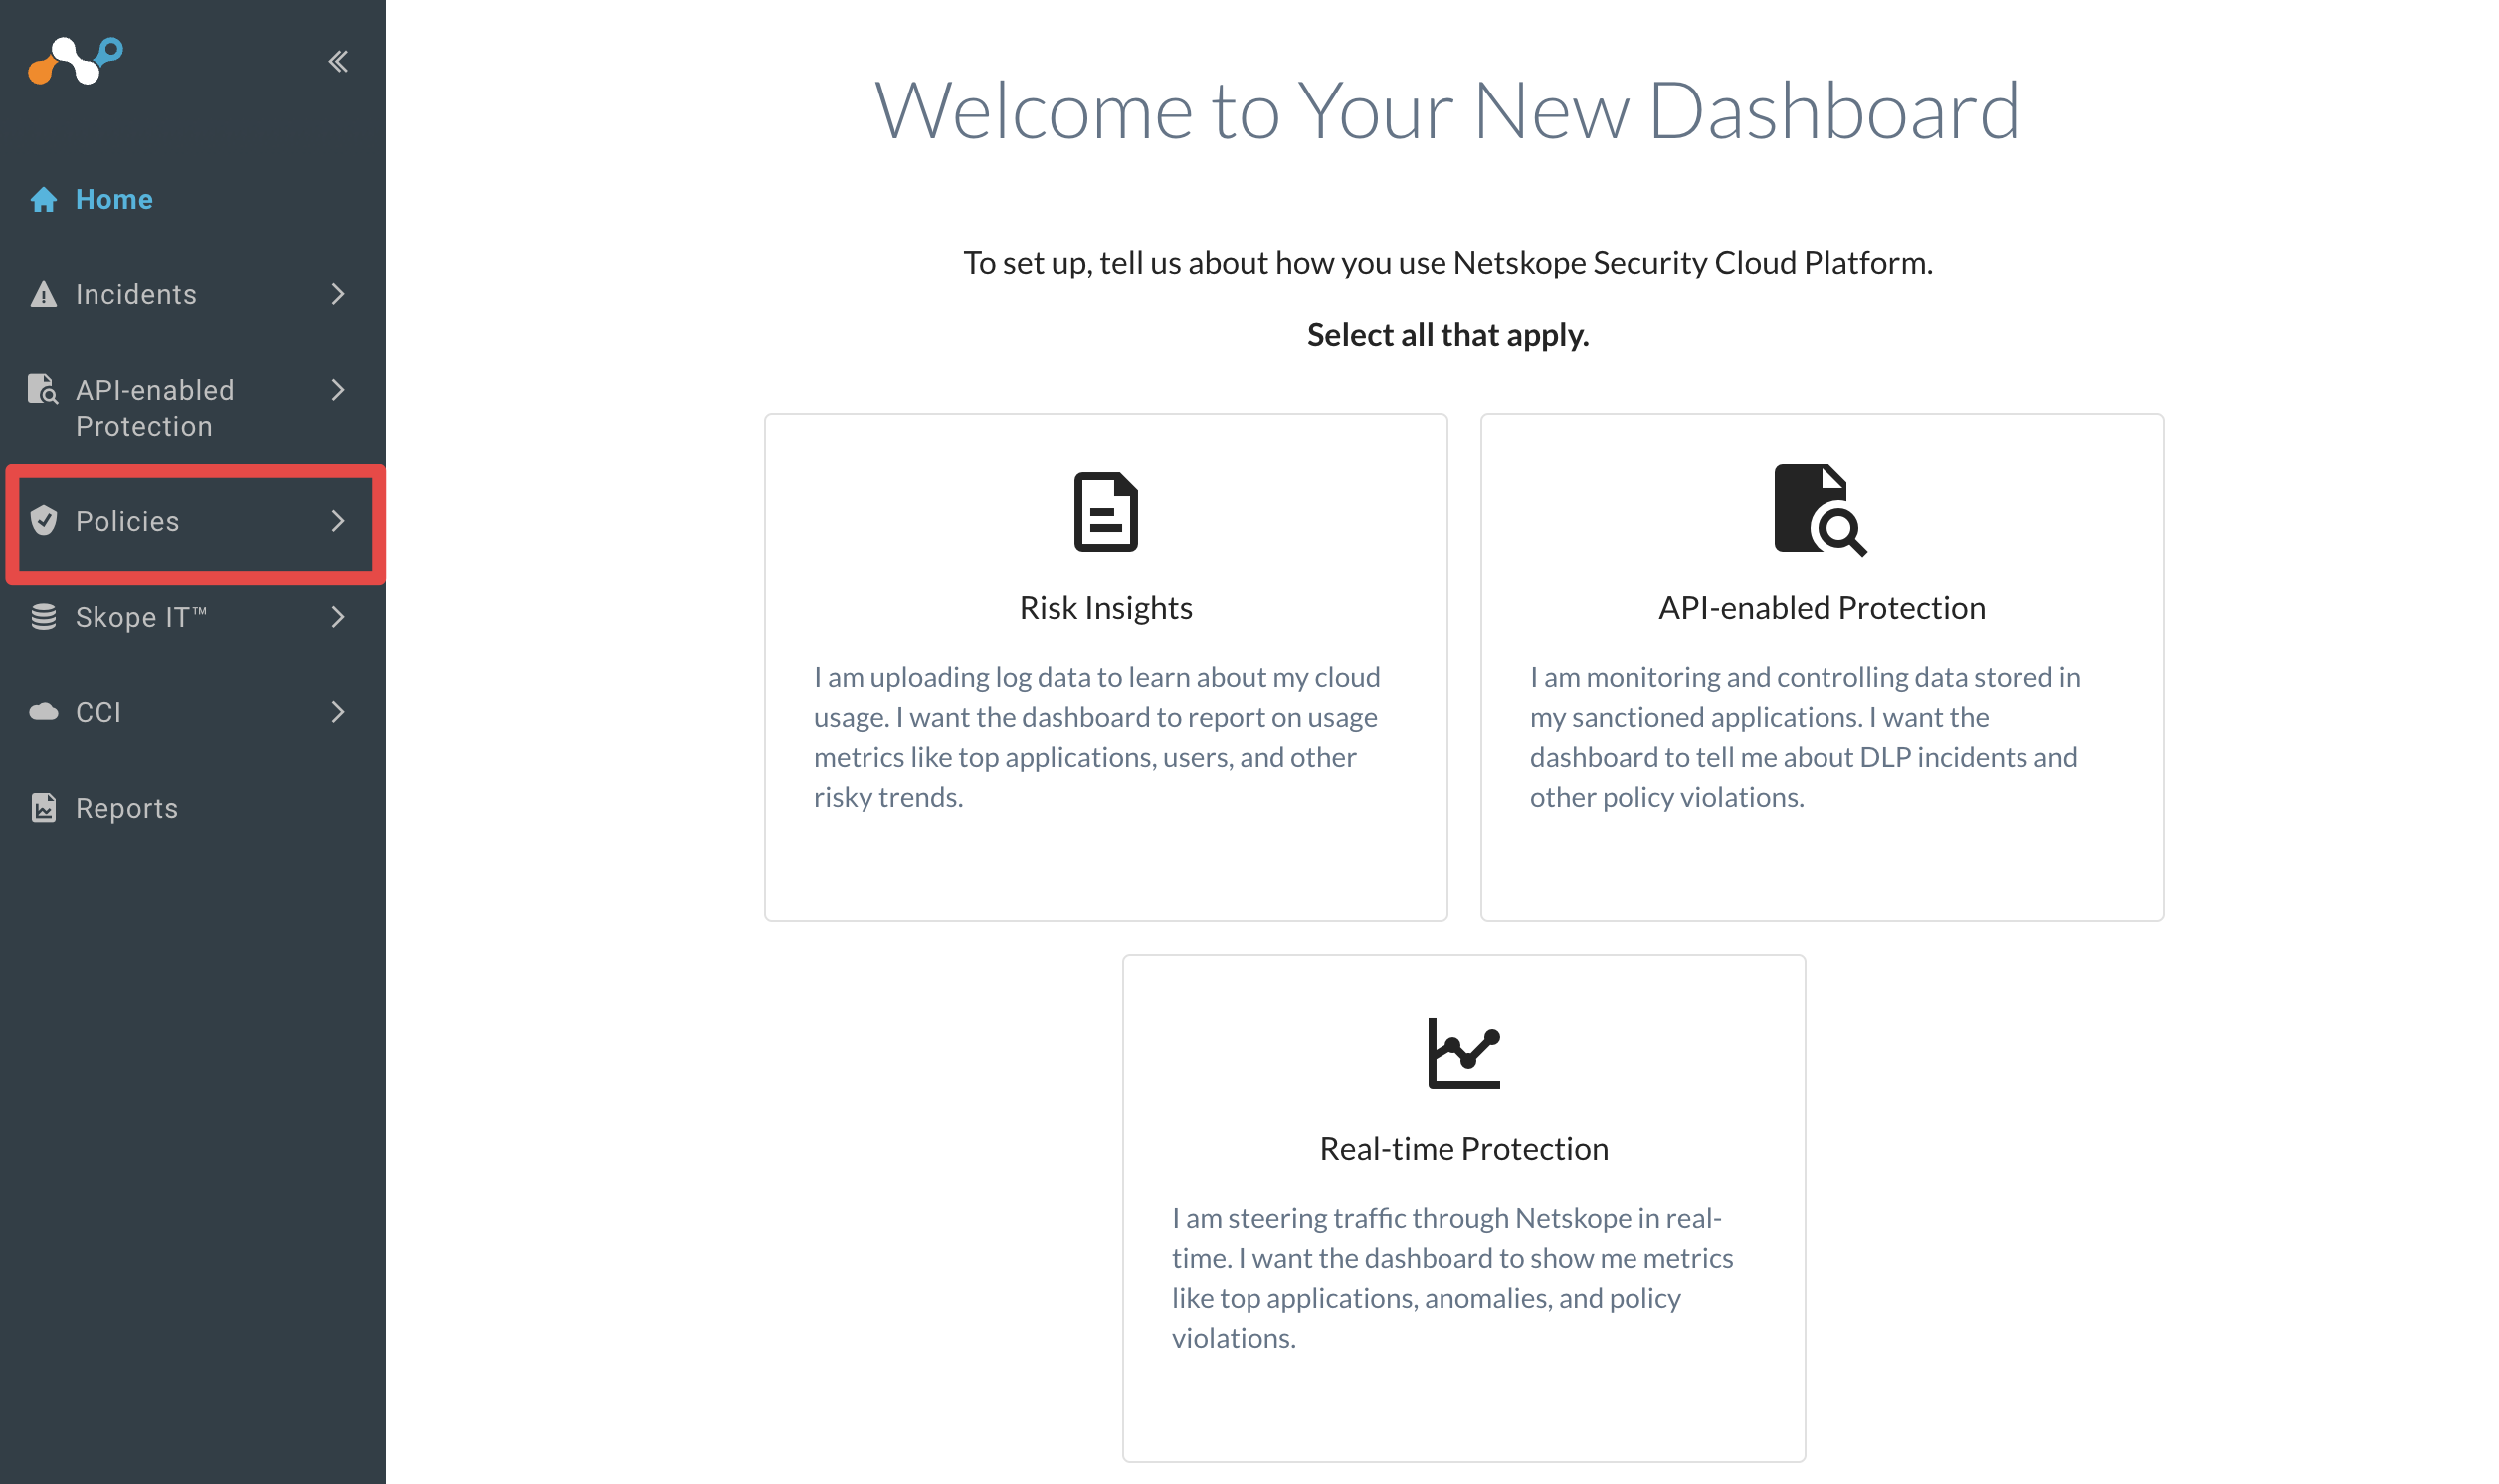This screenshot has width=2499, height=1484.
Task: Expand the Skope IT submenu chevron
Action: pos(338,616)
